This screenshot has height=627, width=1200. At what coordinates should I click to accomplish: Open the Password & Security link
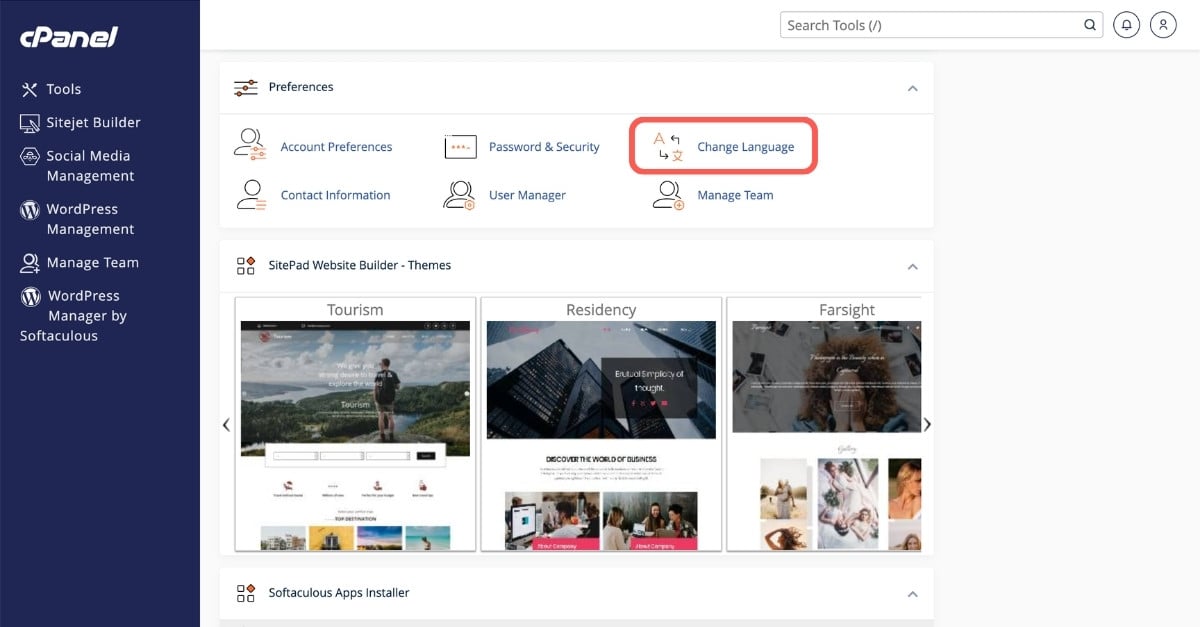[x=544, y=147]
